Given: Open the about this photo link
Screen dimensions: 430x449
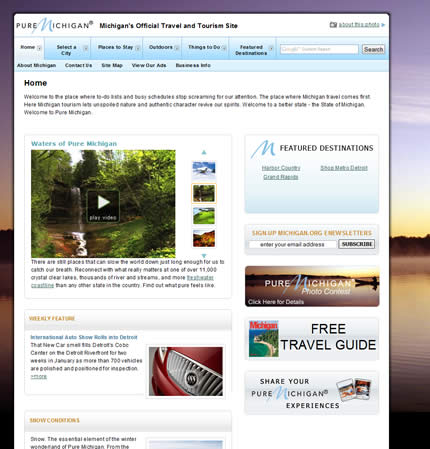Looking at the screenshot, I should 359,25.
